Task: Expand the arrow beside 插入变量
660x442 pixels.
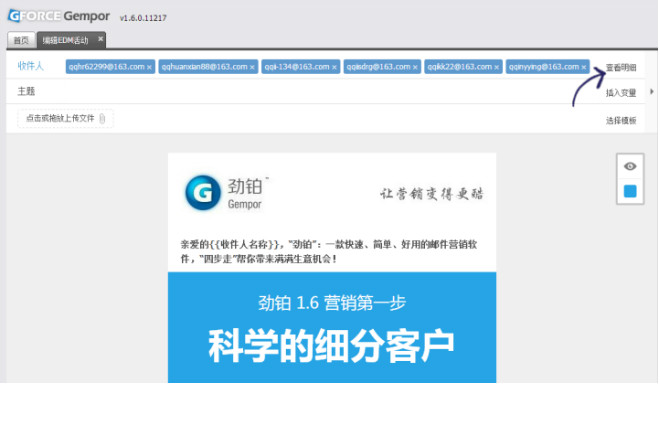Action: pyautogui.click(x=652, y=91)
